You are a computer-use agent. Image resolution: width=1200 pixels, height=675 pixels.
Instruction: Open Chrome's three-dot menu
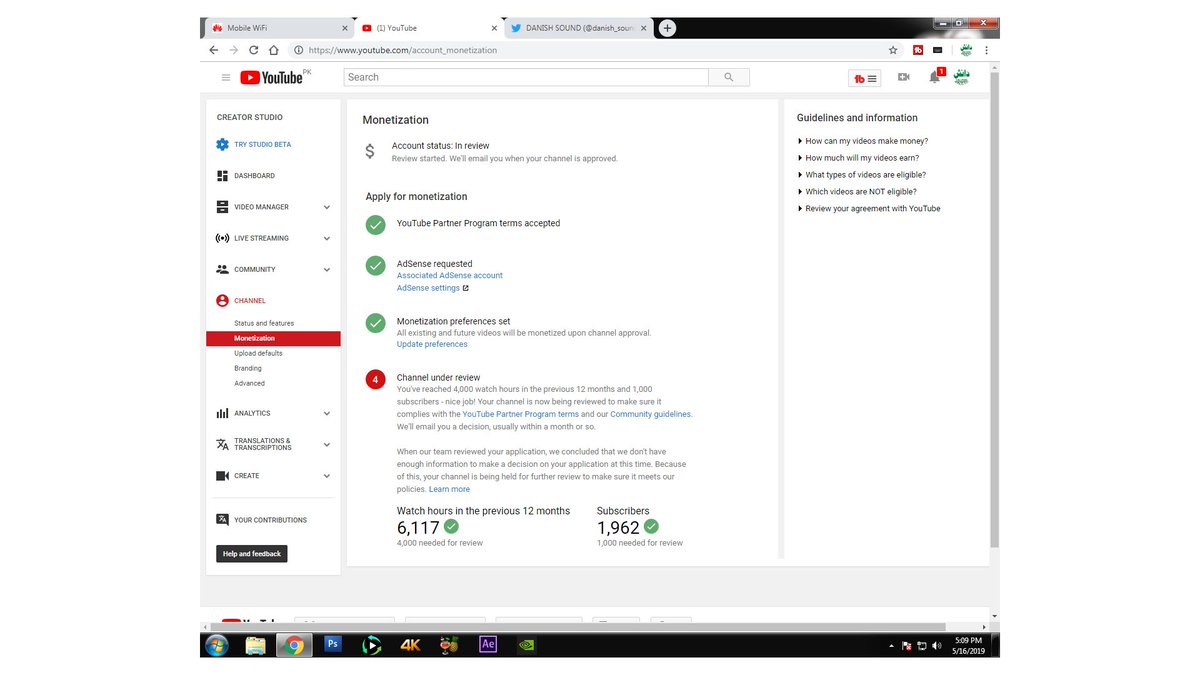click(987, 50)
